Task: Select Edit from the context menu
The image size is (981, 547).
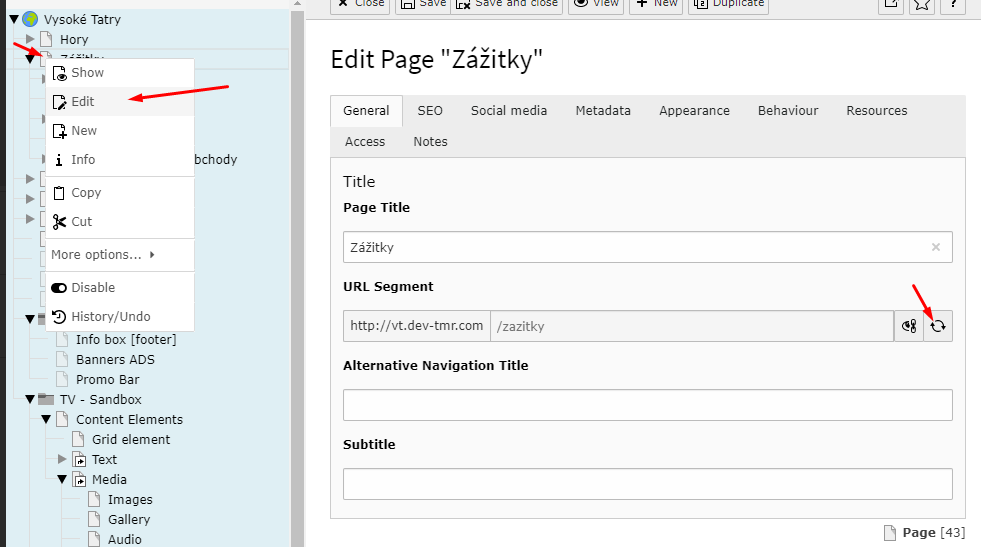Action: 82,101
